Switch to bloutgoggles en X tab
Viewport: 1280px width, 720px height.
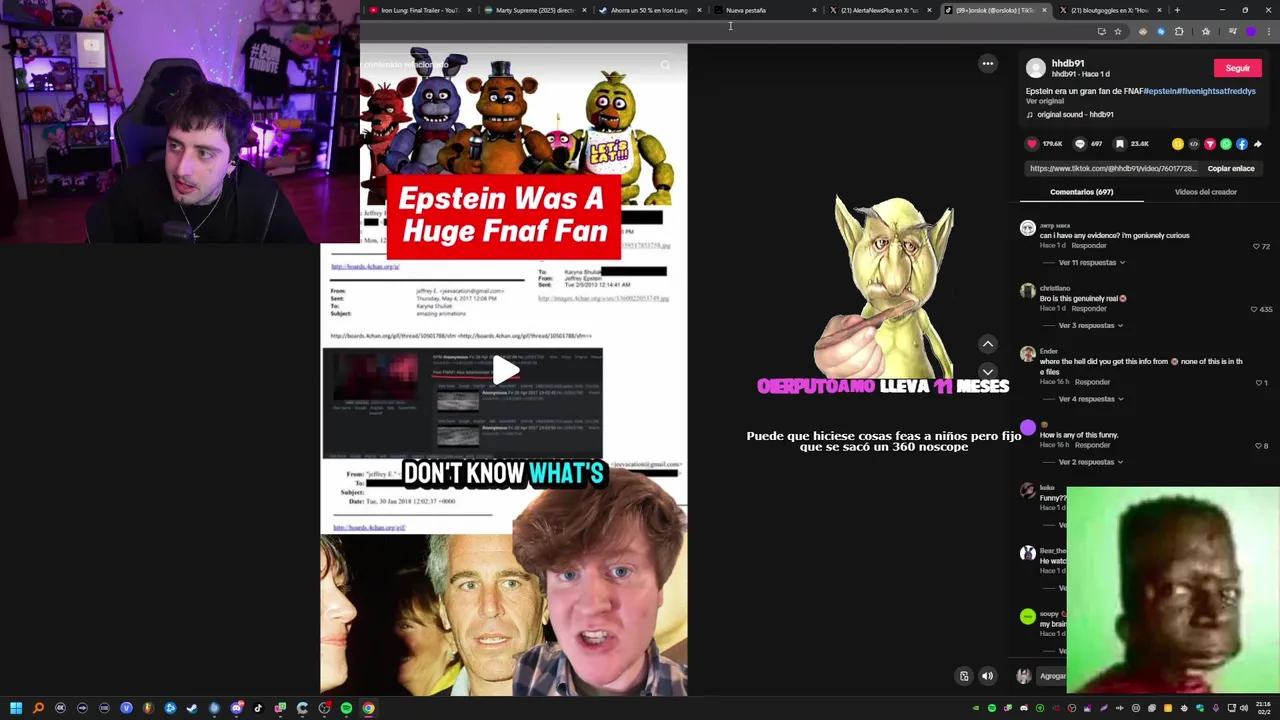click(1108, 10)
